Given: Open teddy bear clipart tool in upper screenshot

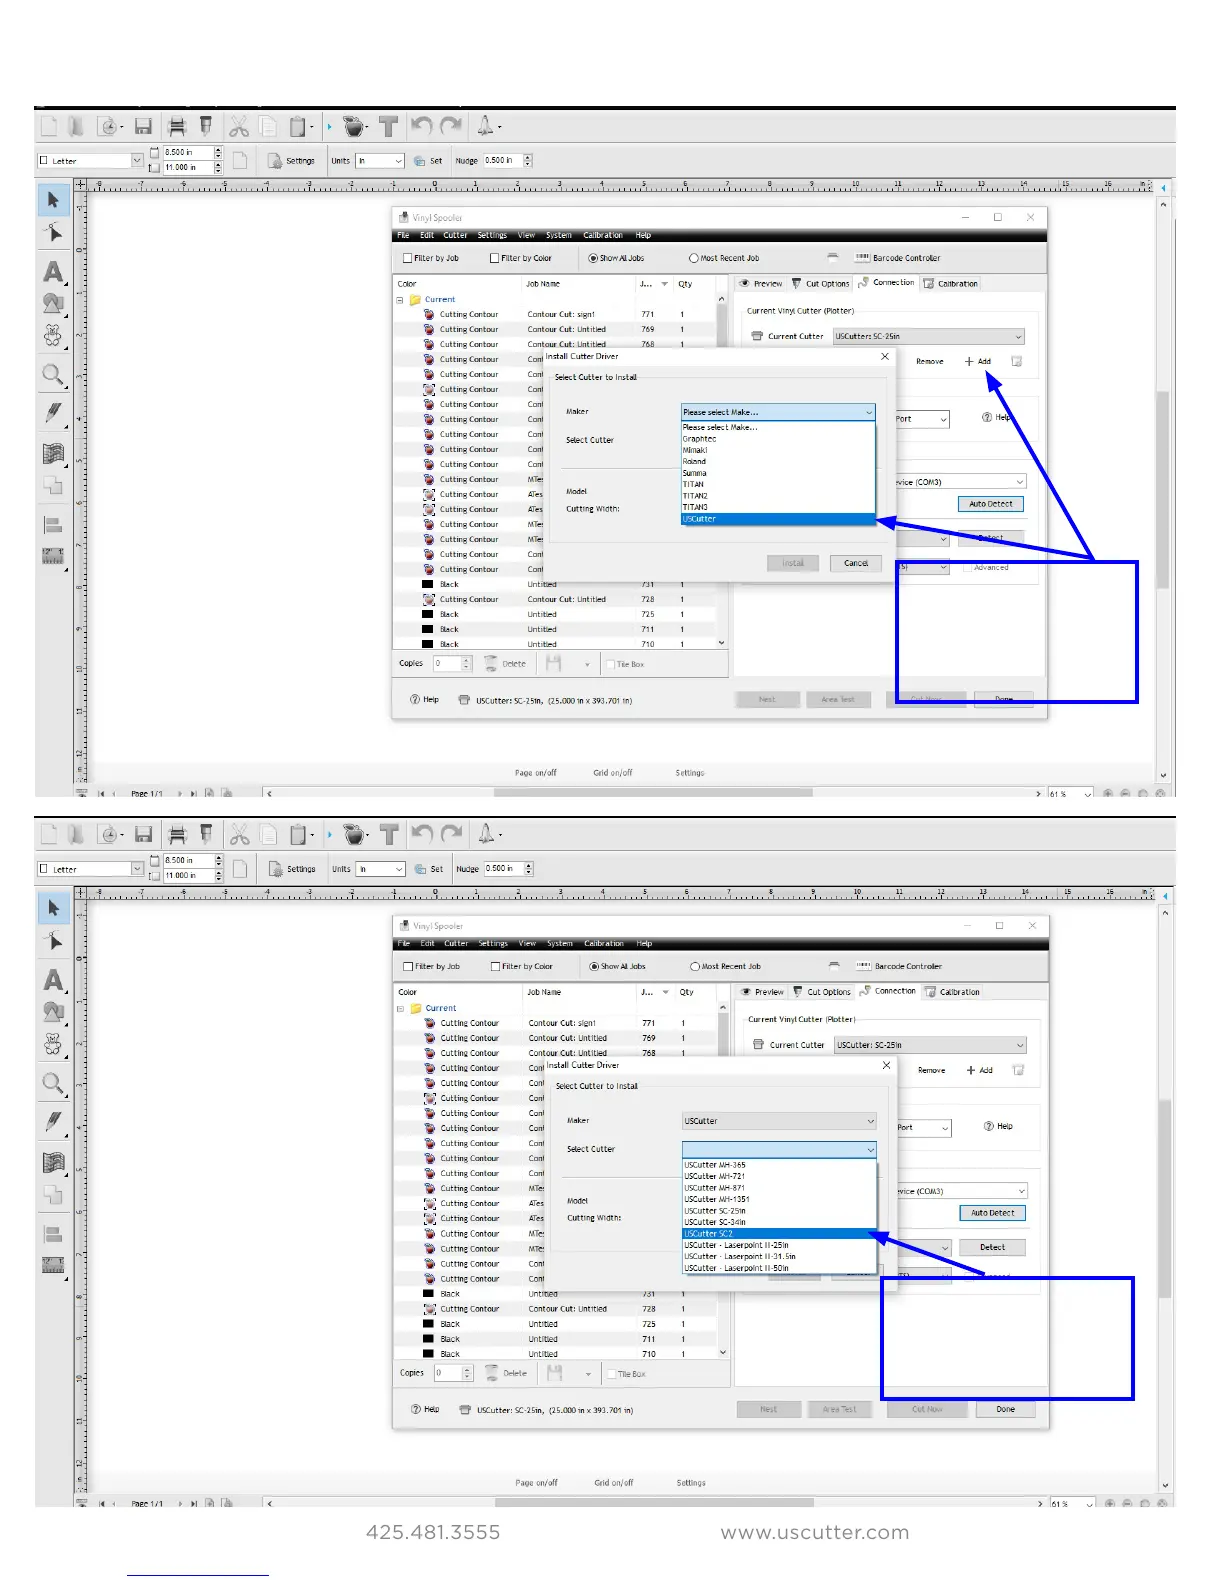Looking at the screenshot, I should point(53,336).
